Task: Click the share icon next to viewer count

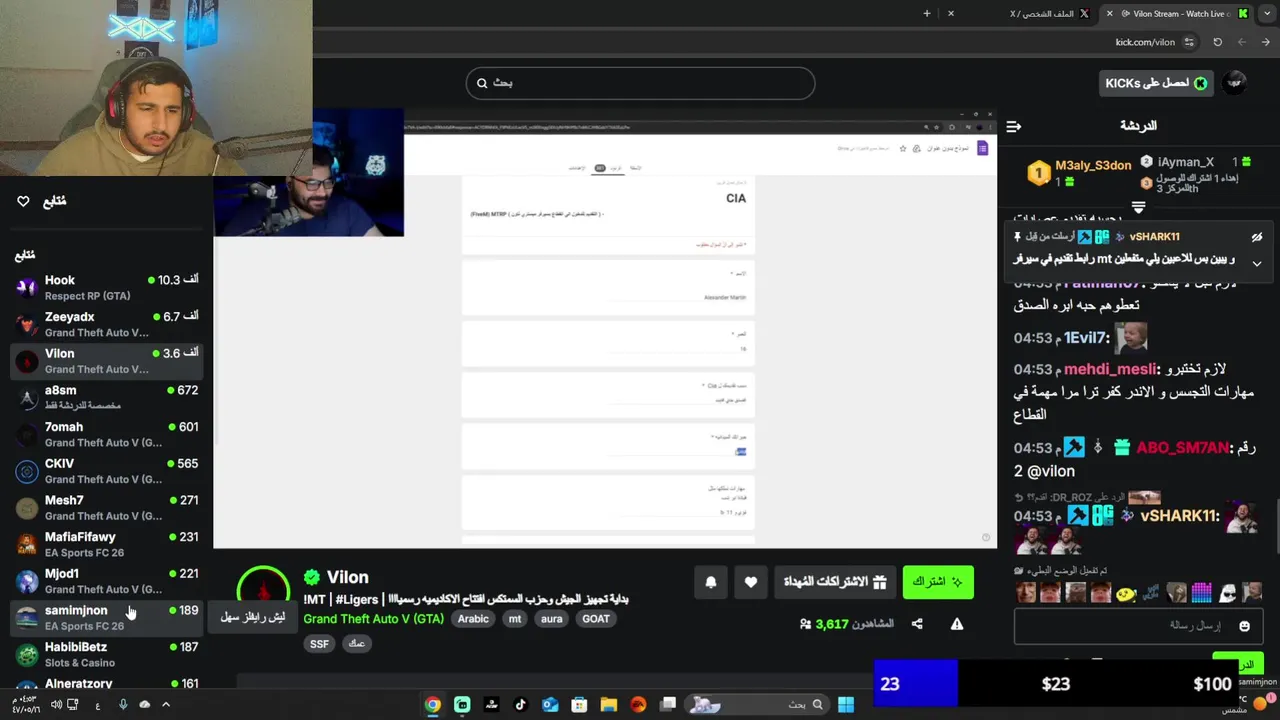Action: point(917,624)
